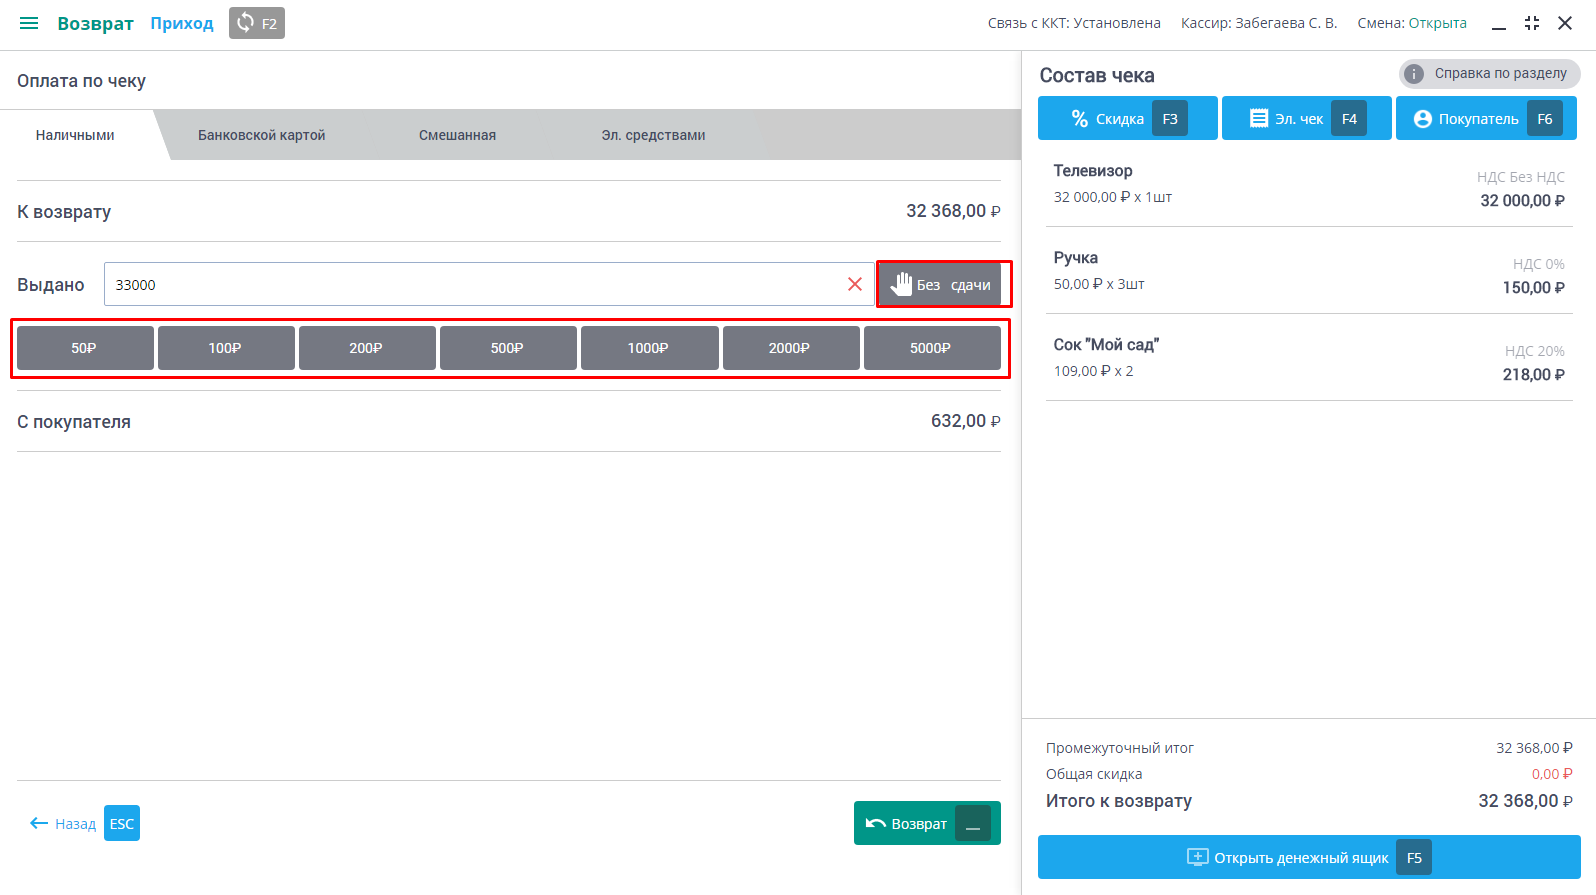
Task: Select Приход mode in header
Action: point(182,23)
